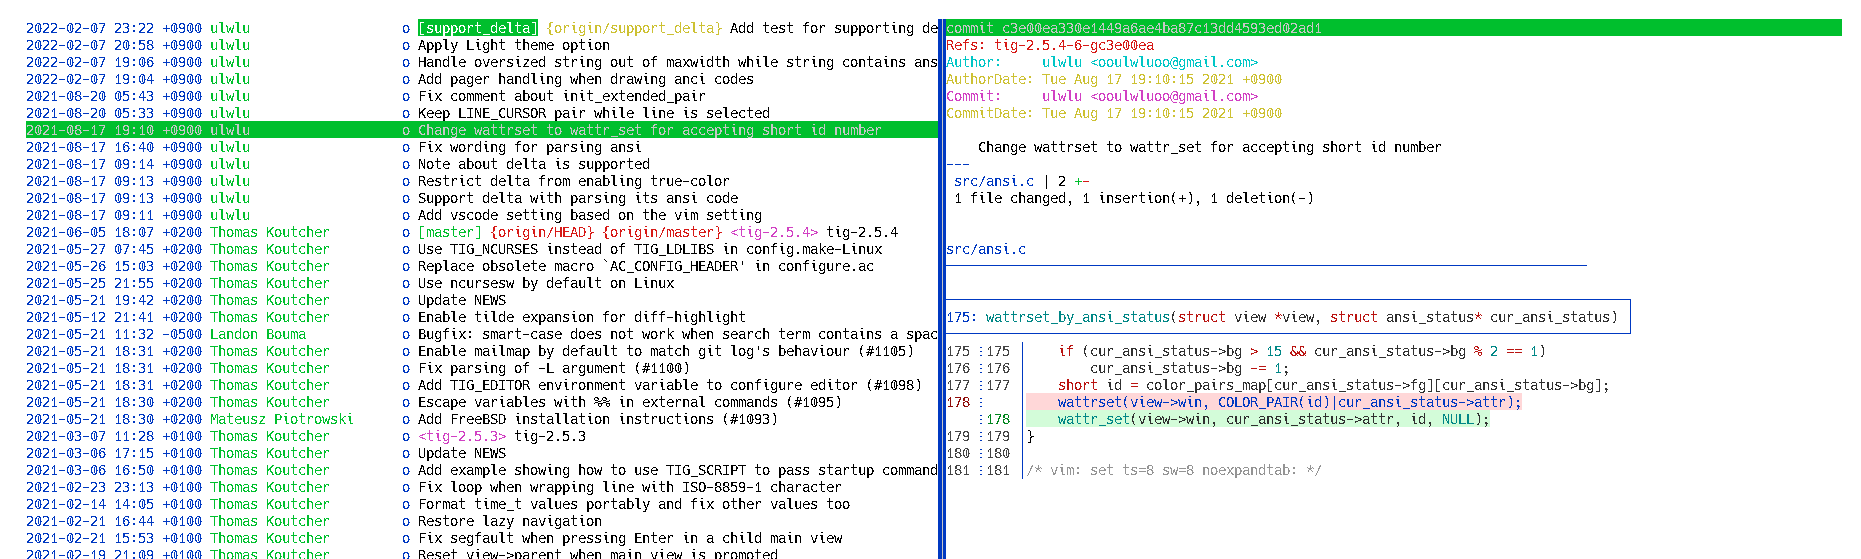Click the CommitDate line
Image resolution: width=1861 pixels, height=559 pixels.
click(1114, 113)
